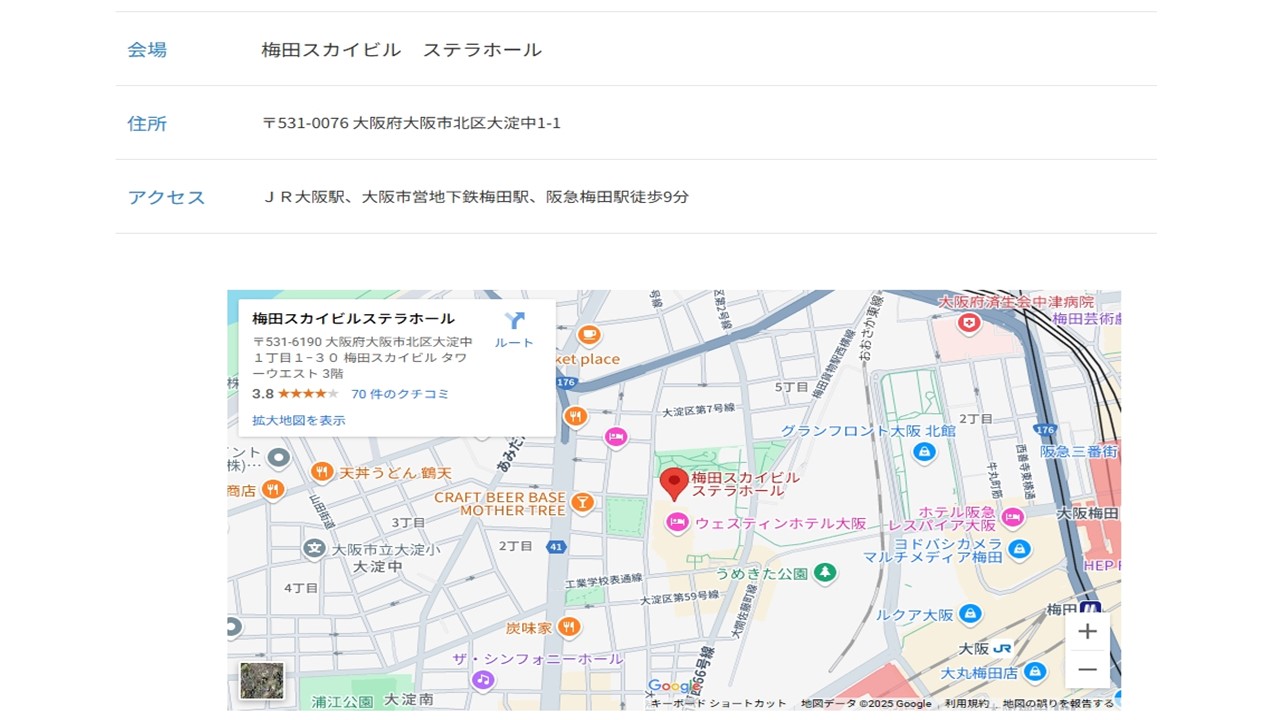The width and height of the screenshot is (1280, 720).
Task: Click the うめきた公園 park tree icon
Action: pos(825,573)
